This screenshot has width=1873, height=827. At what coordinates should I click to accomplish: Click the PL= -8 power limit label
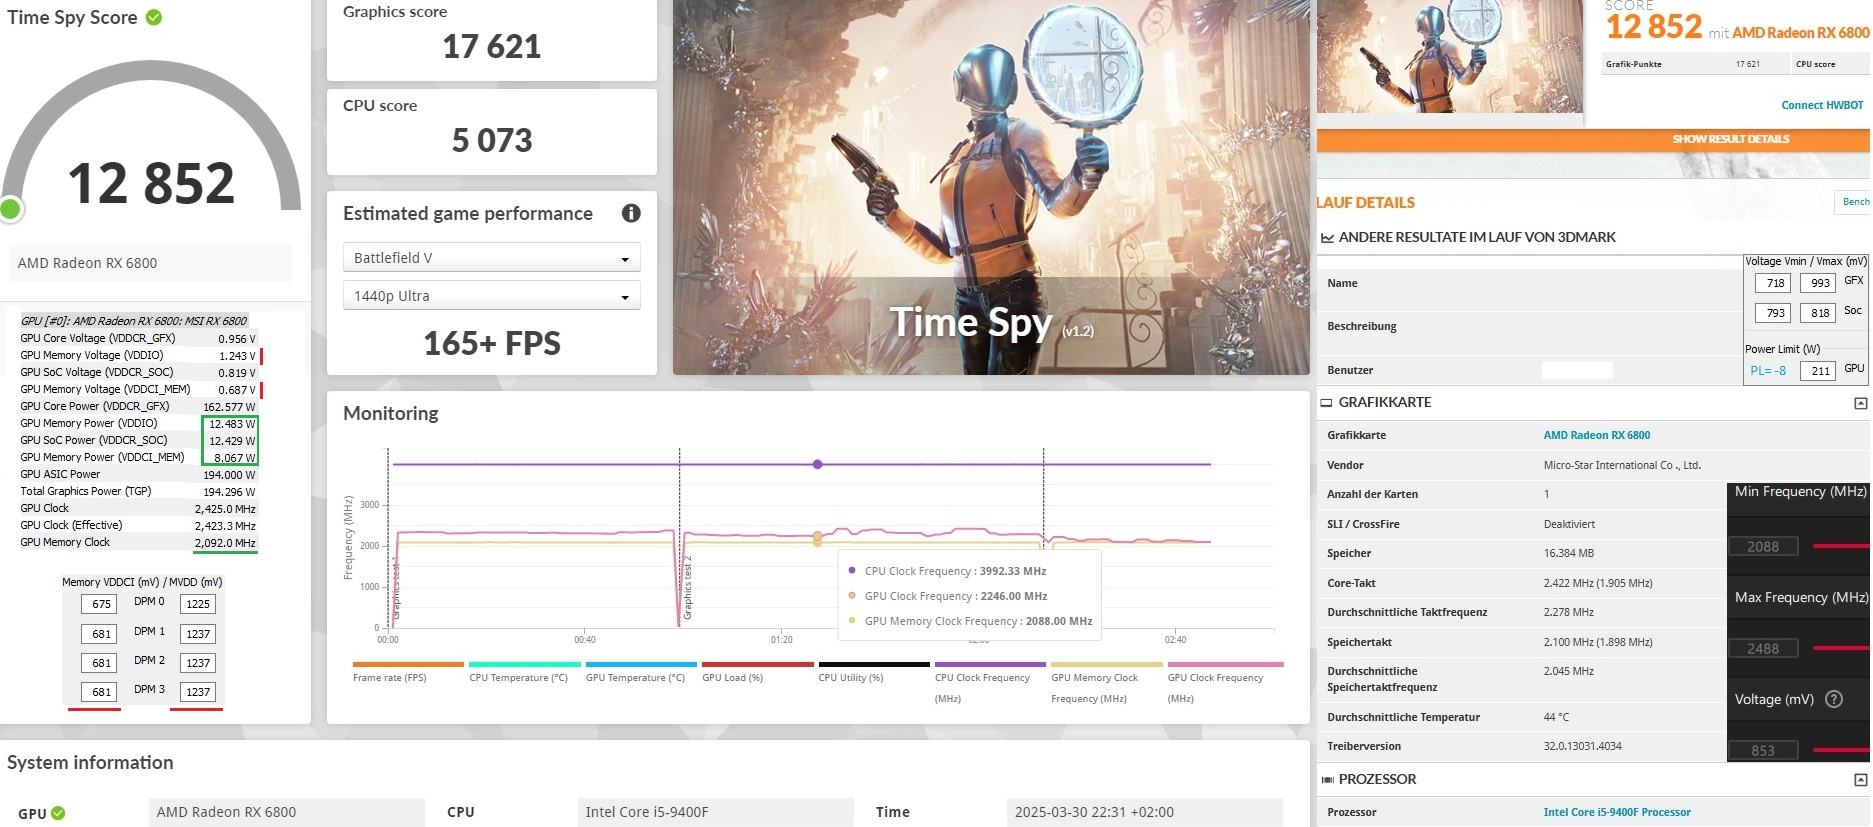[x=1768, y=371]
